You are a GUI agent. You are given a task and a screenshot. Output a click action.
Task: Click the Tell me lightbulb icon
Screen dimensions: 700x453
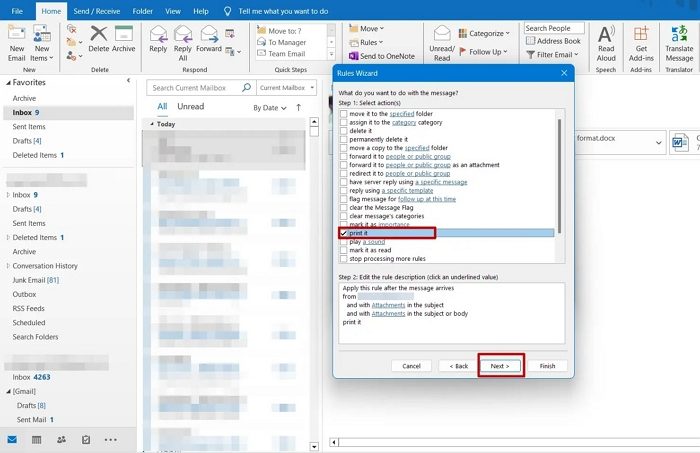(227, 11)
